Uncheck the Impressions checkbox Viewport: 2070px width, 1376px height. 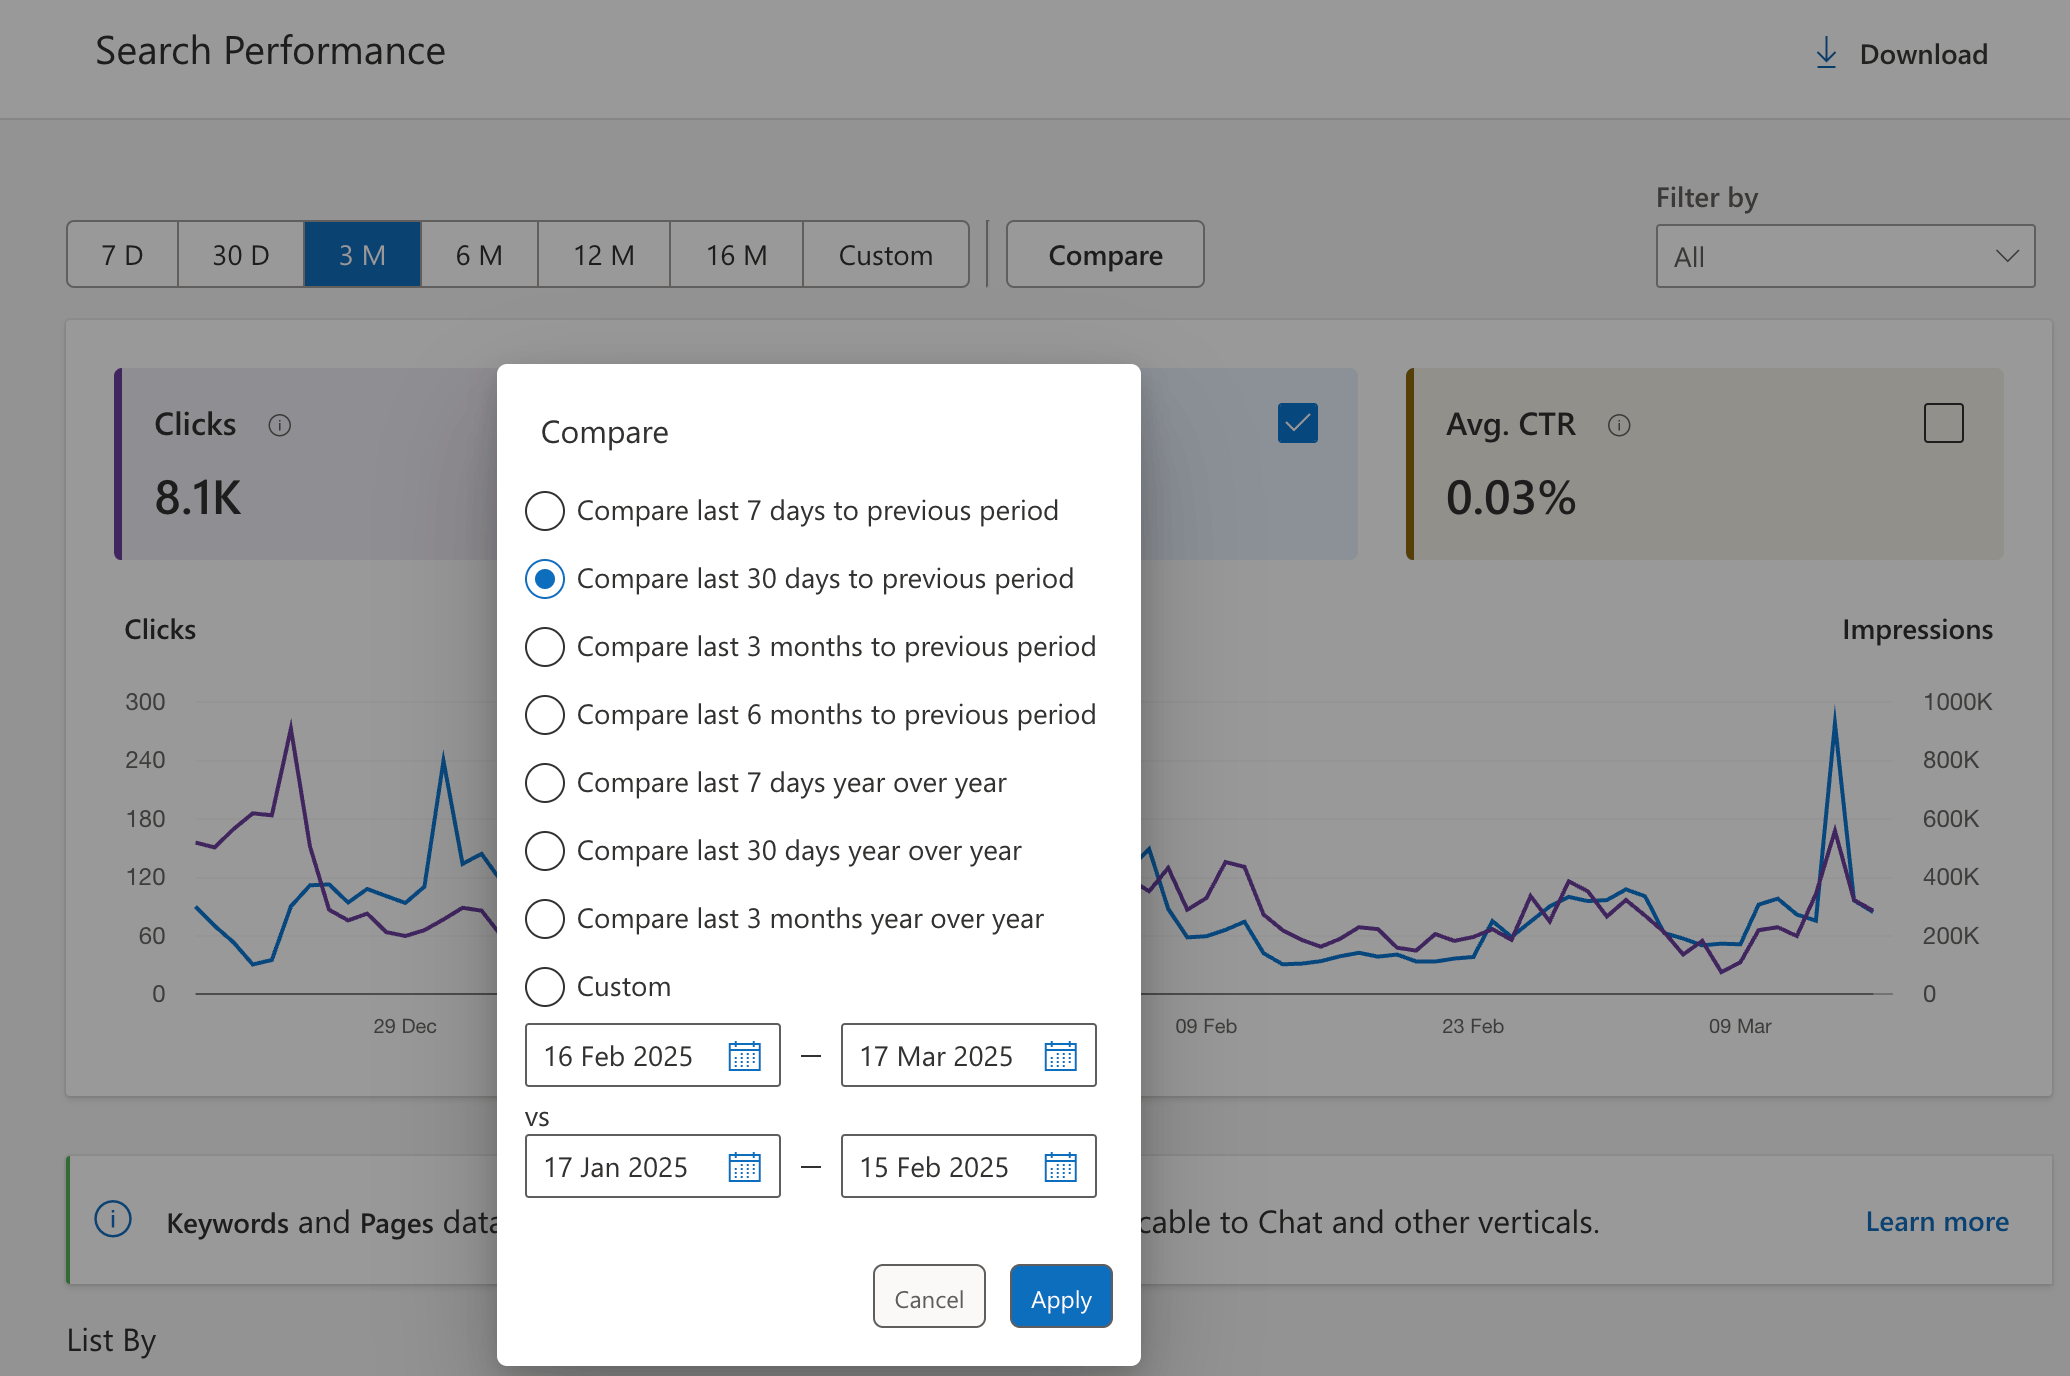point(1297,423)
